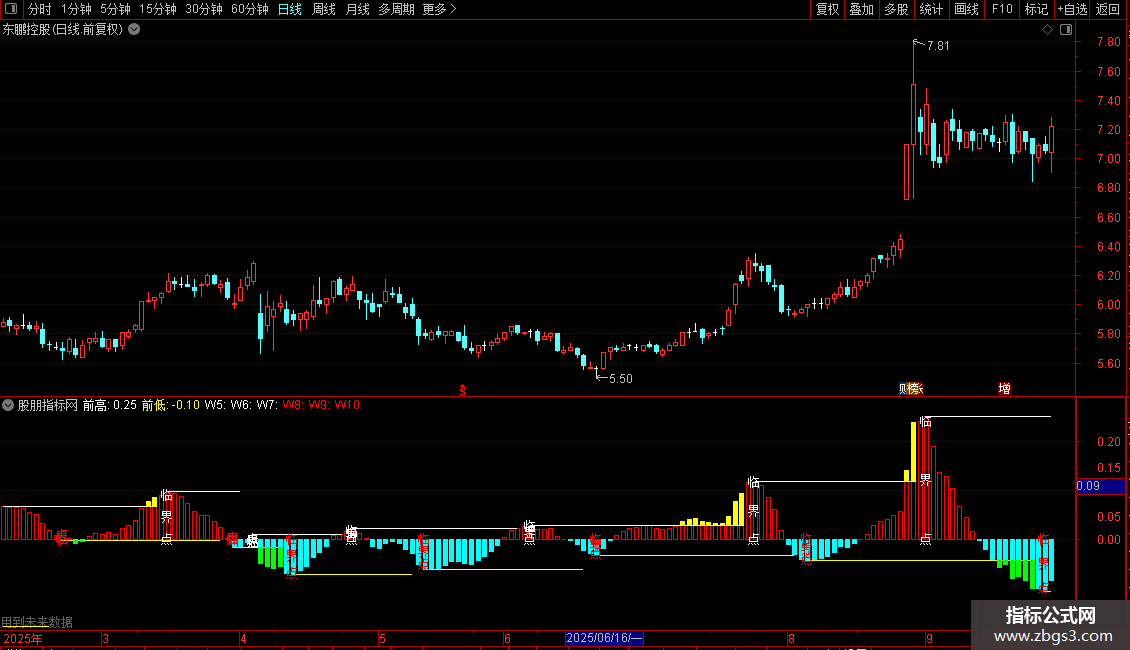
Task: Click the 7.80 price axis label
Action: click(x=1109, y=42)
